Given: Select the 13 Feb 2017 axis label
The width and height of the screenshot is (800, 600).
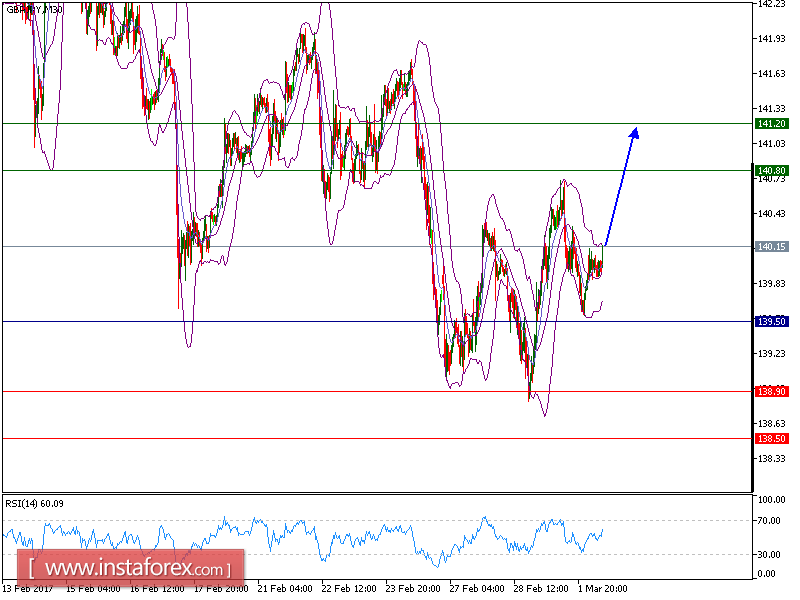Looking at the screenshot, I should (25, 589).
